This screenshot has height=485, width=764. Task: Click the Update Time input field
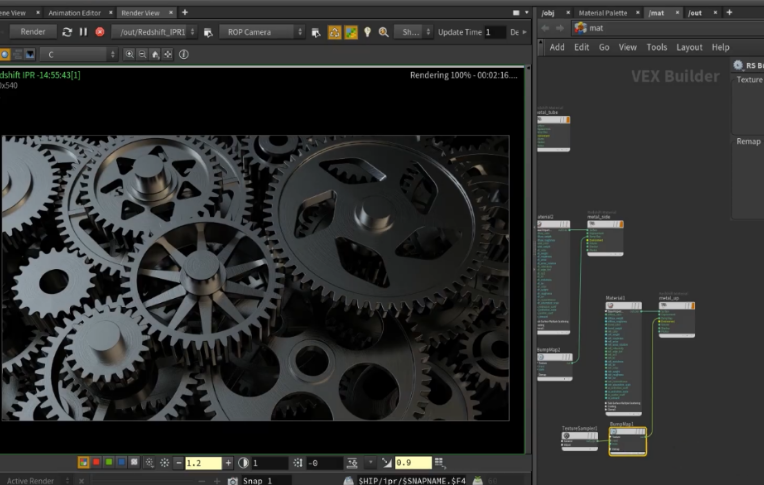point(494,32)
